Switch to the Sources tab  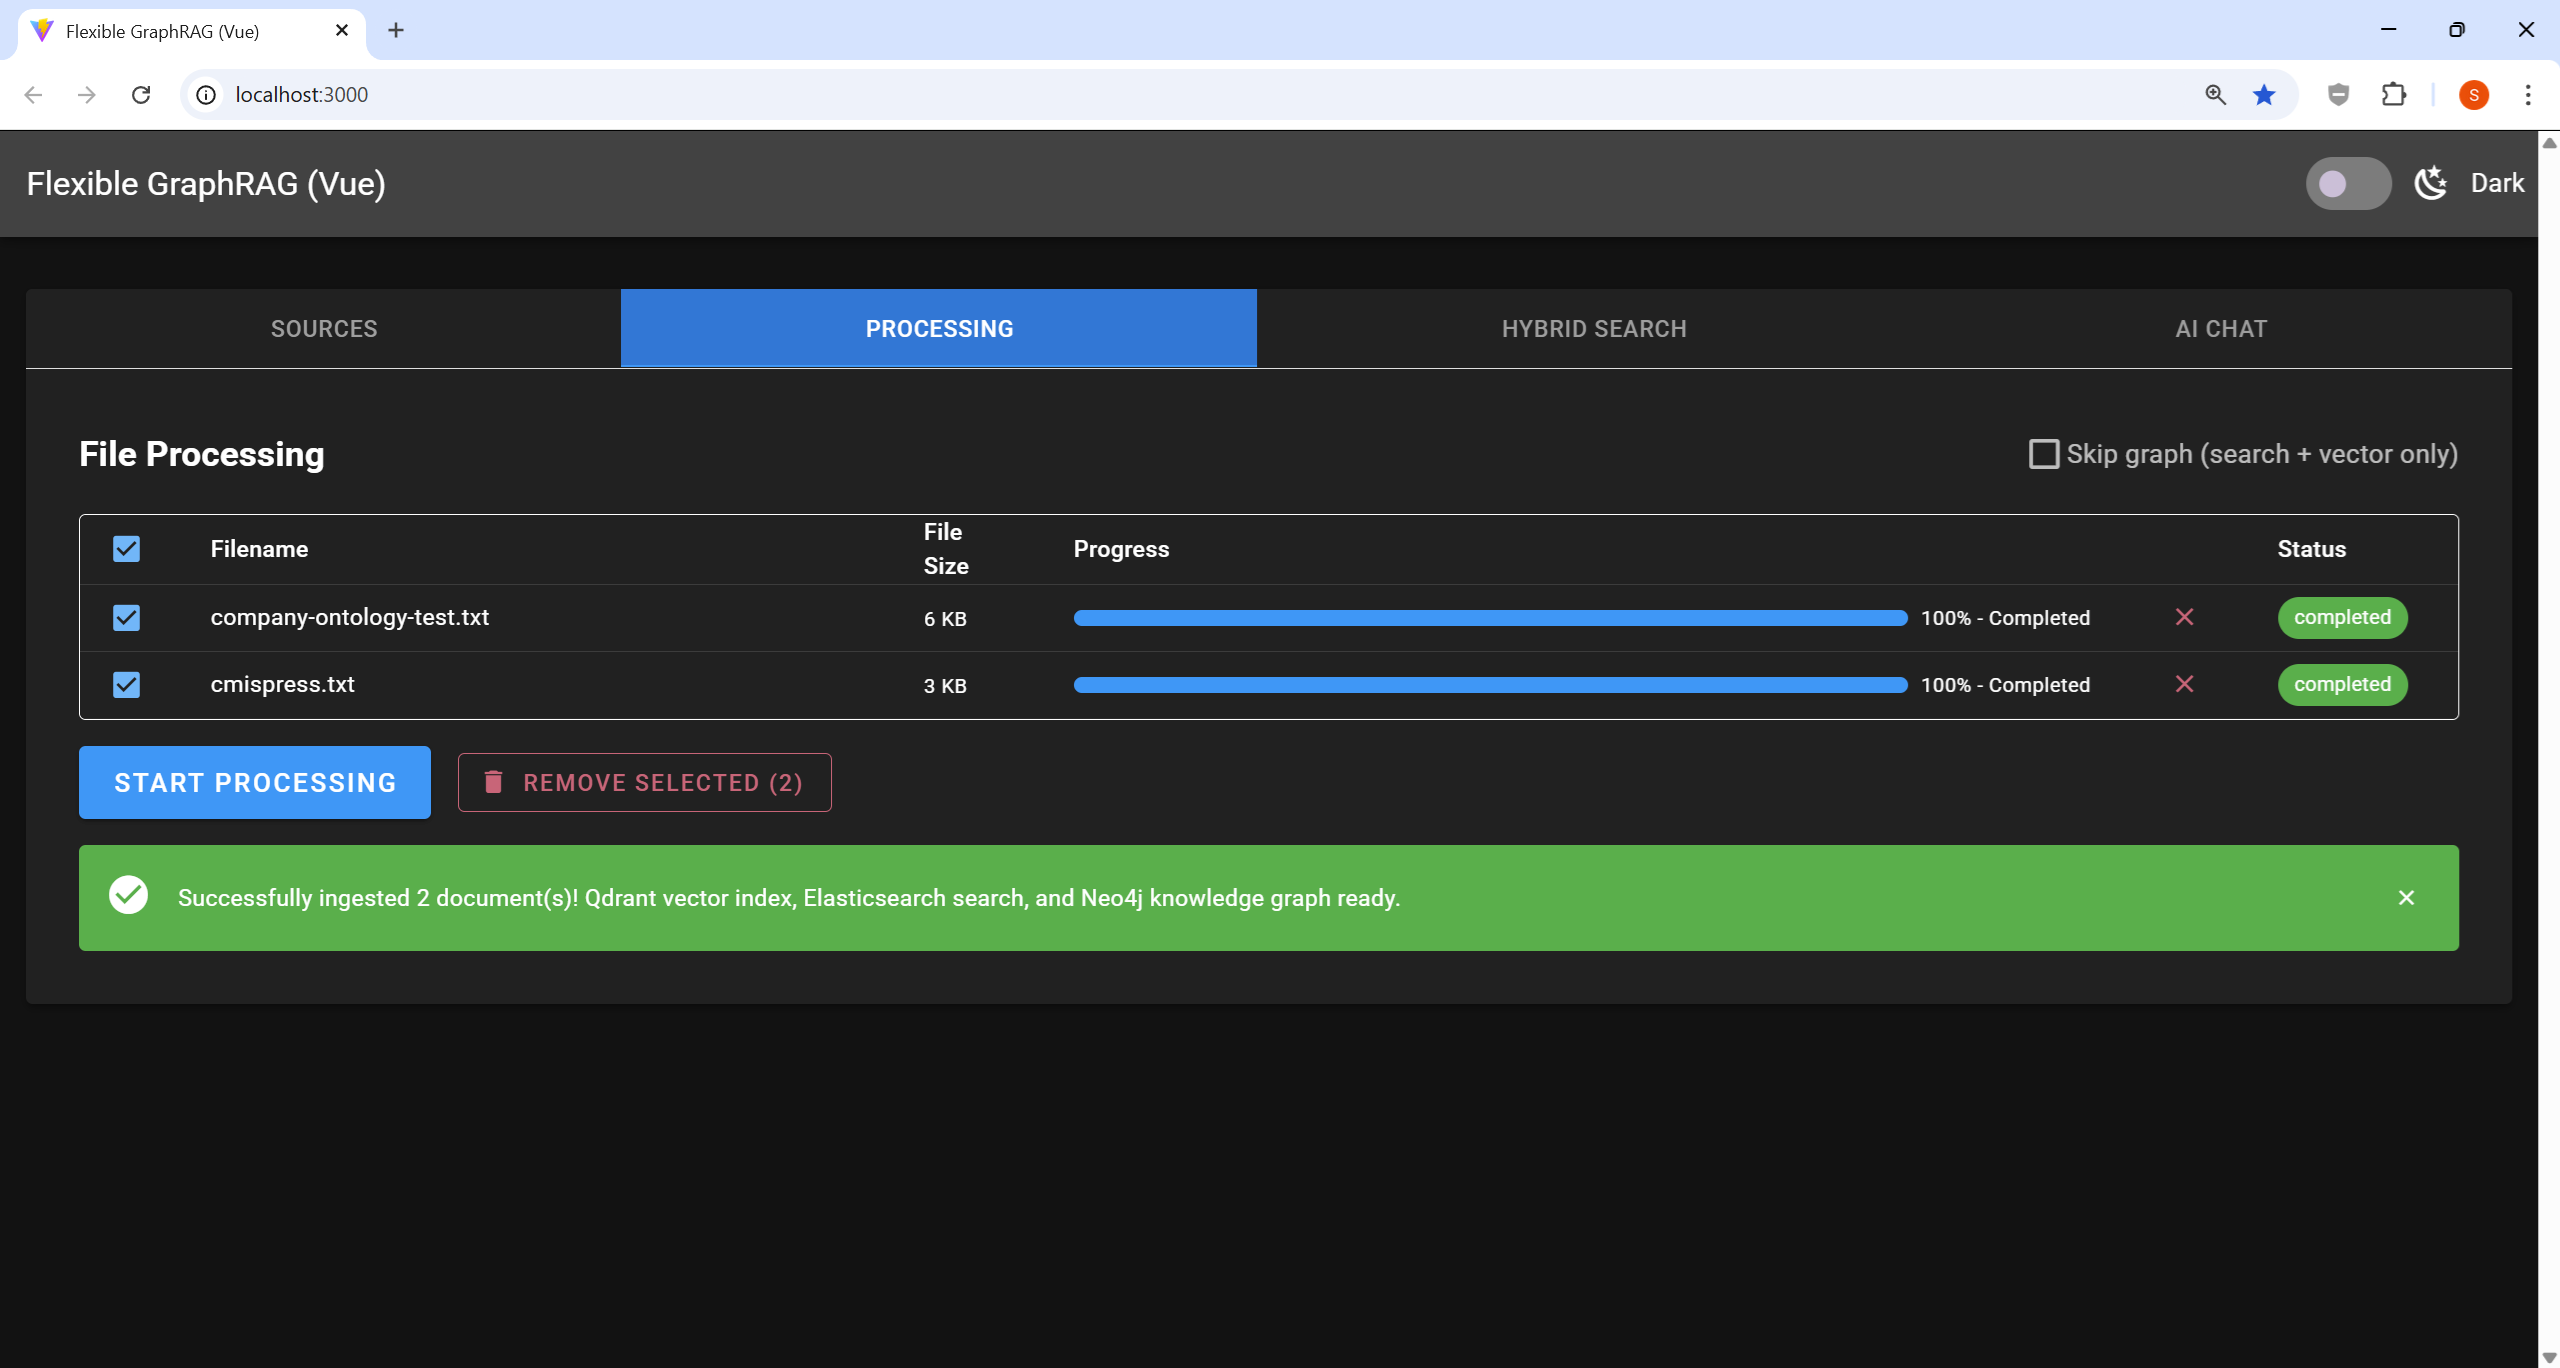click(324, 329)
